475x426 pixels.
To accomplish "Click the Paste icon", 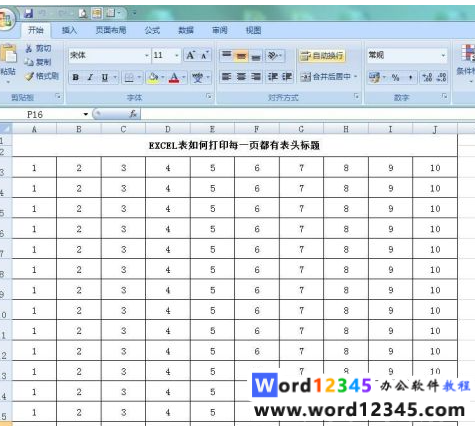I will pos(8,53).
